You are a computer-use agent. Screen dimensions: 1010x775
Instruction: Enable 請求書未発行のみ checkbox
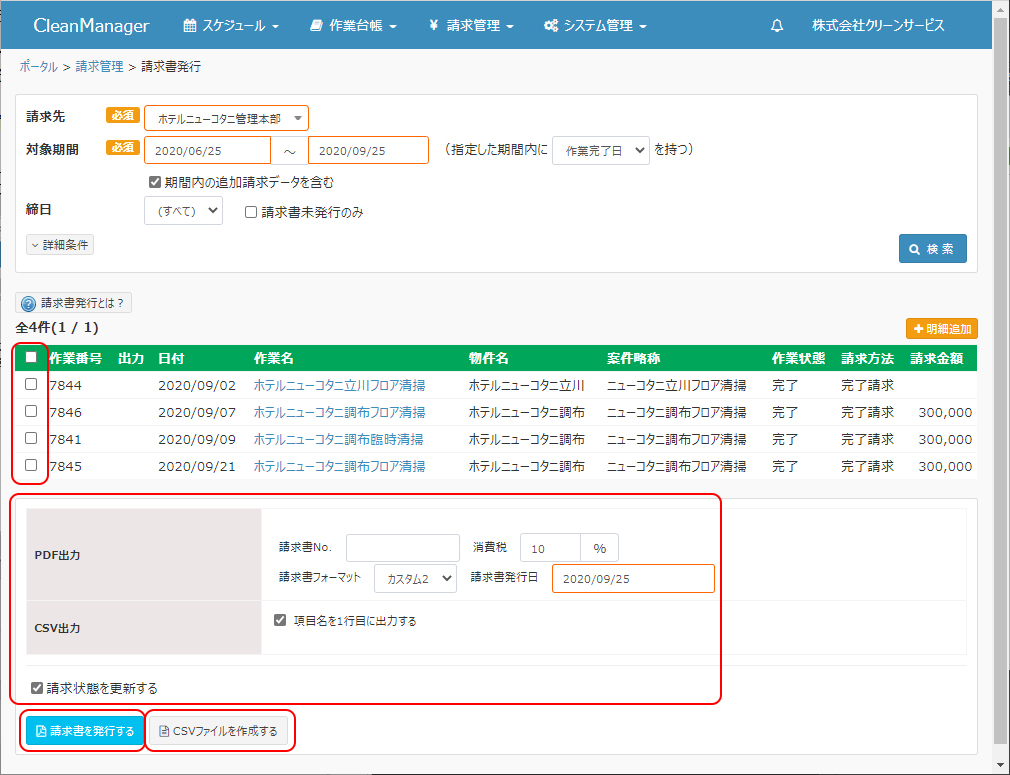click(252, 212)
